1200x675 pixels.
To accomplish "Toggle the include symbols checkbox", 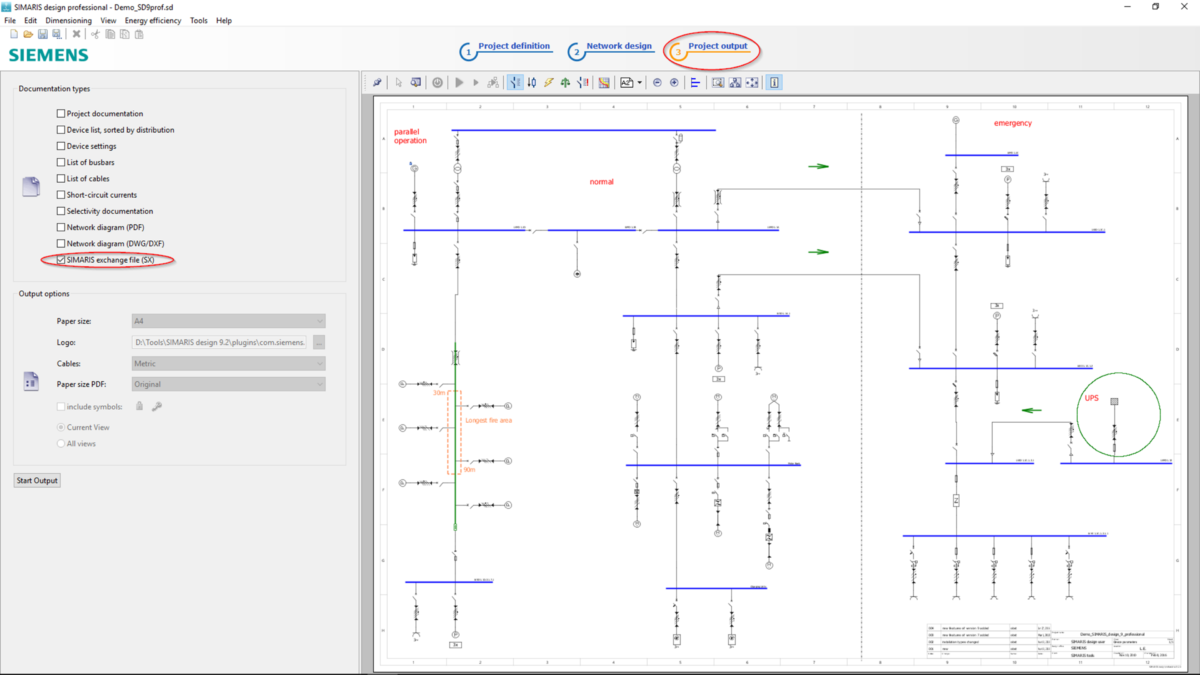I will coord(61,406).
